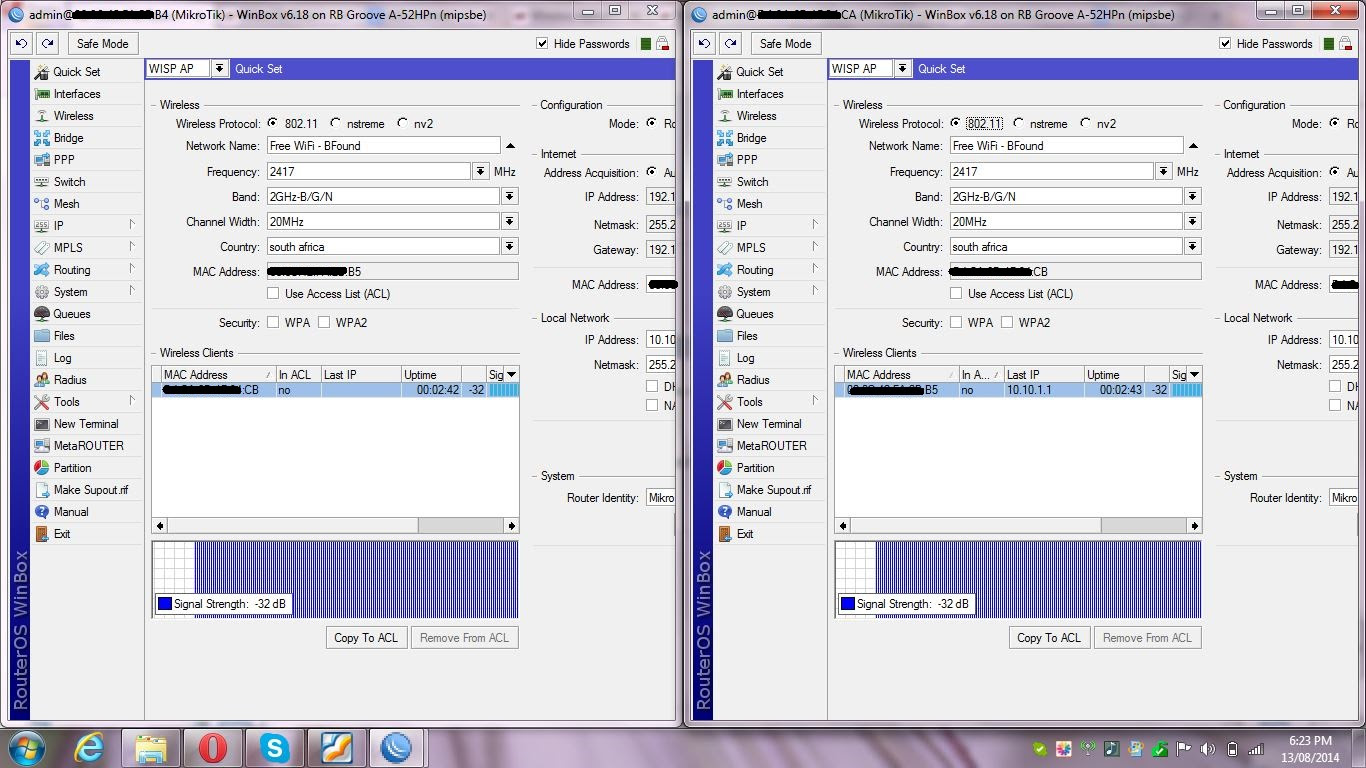Collapse Network Name arrow in left window
This screenshot has width=1366, height=768.
(x=510, y=146)
